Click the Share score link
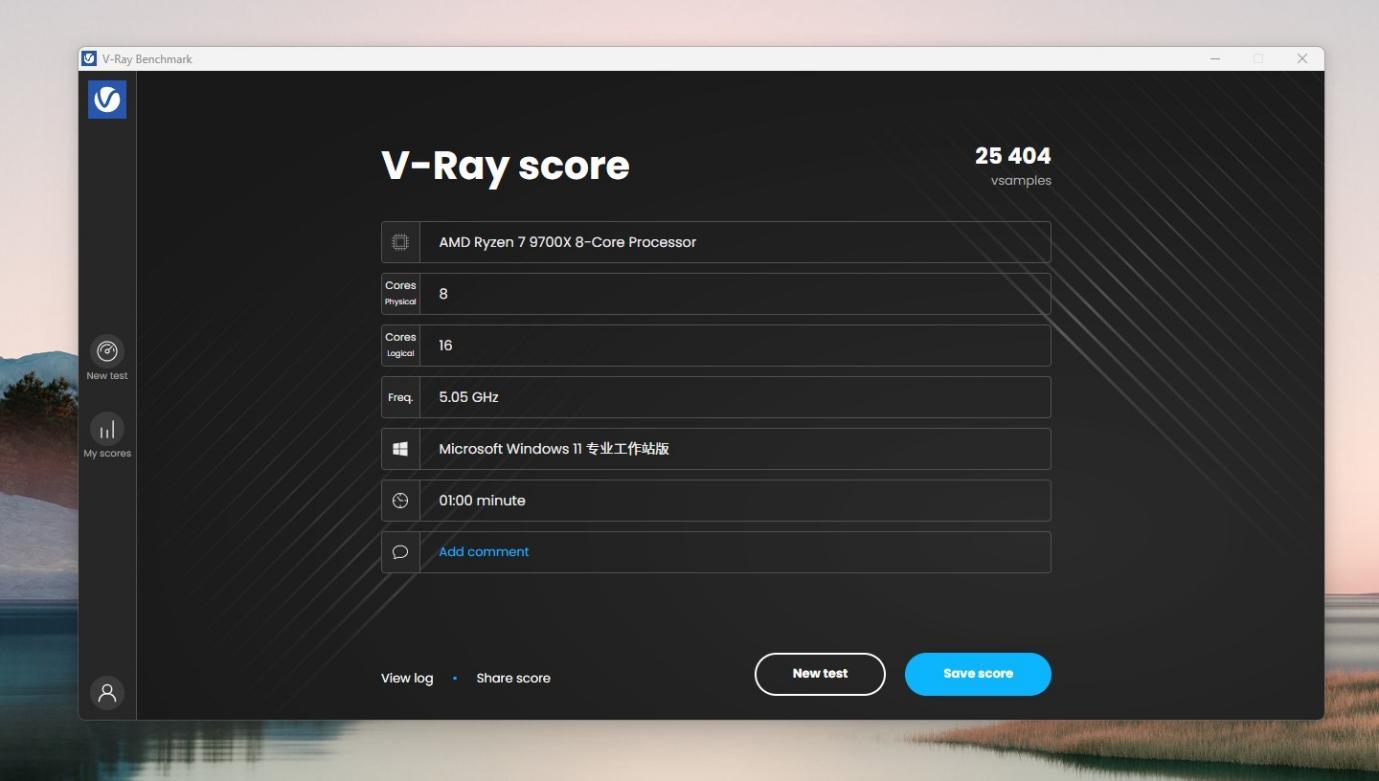Viewport: 1379px width, 781px height. [513, 678]
